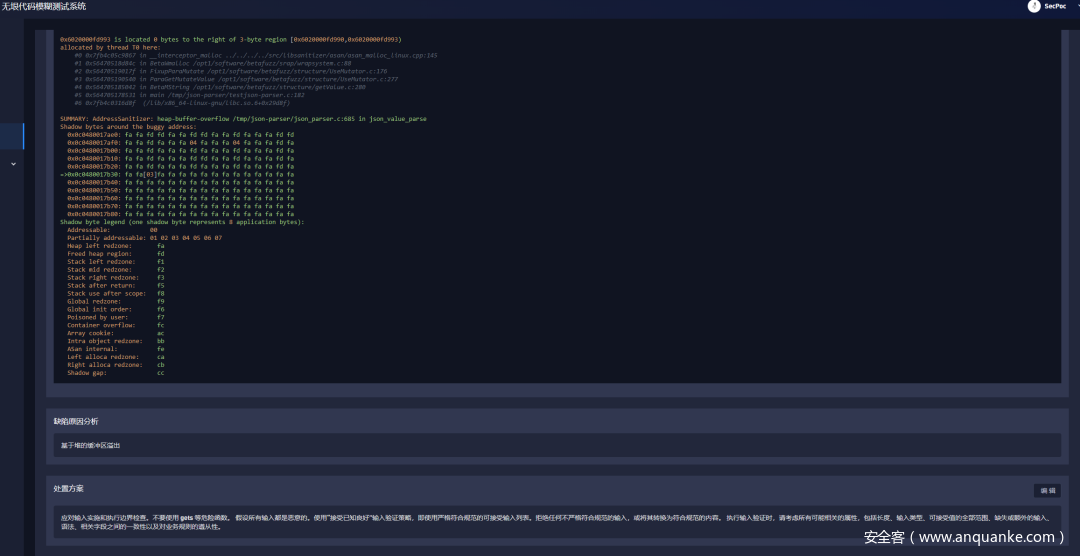Click the highlighted [03] shadow byte
The width and height of the screenshot is (1080, 556).
click(151, 174)
